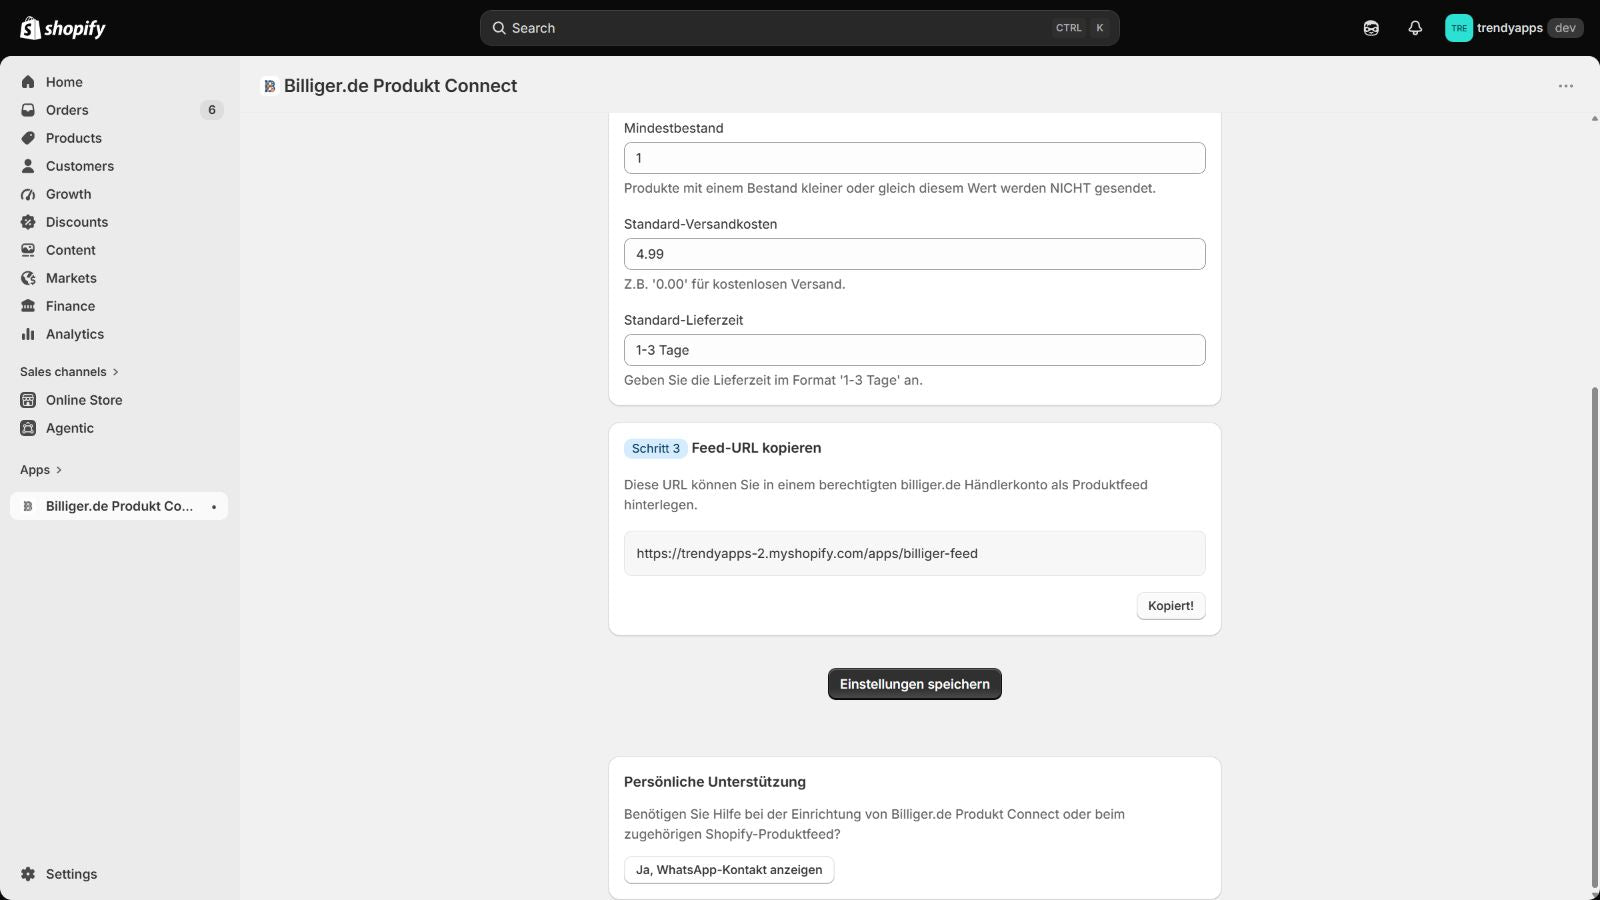Click the Mindestbestand input field
The image size is (1600, 900).
(915, 158)
